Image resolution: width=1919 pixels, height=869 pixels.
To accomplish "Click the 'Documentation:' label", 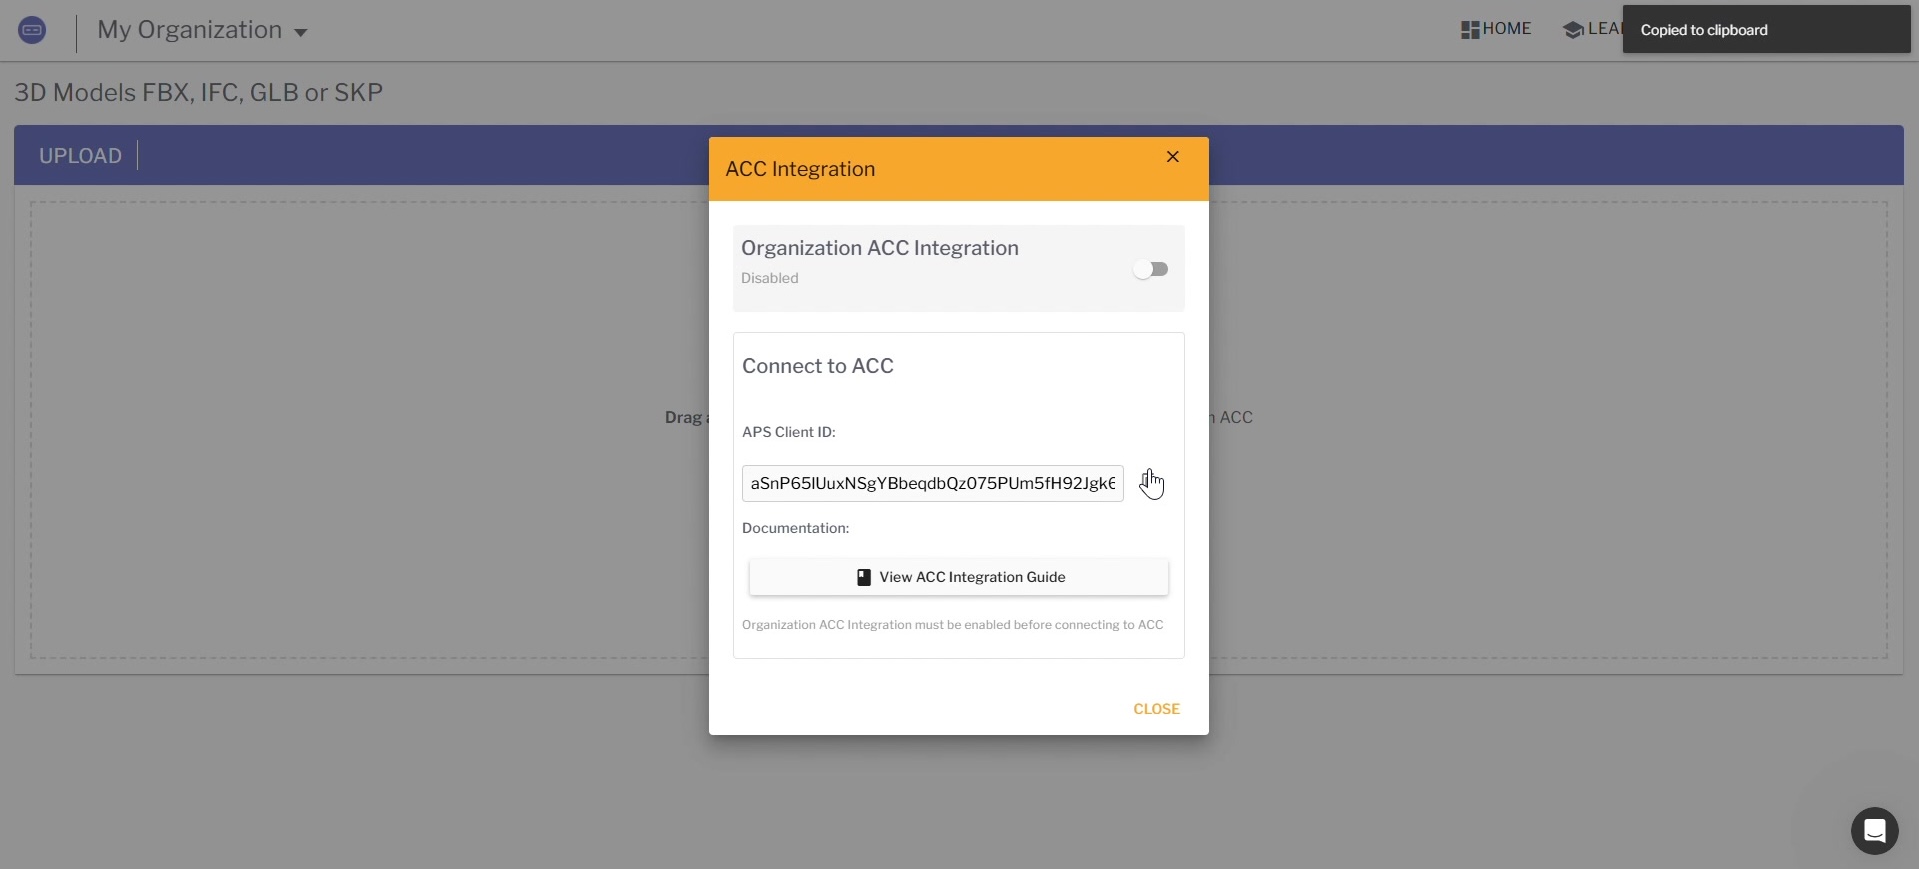I will (x=796, y=528).
